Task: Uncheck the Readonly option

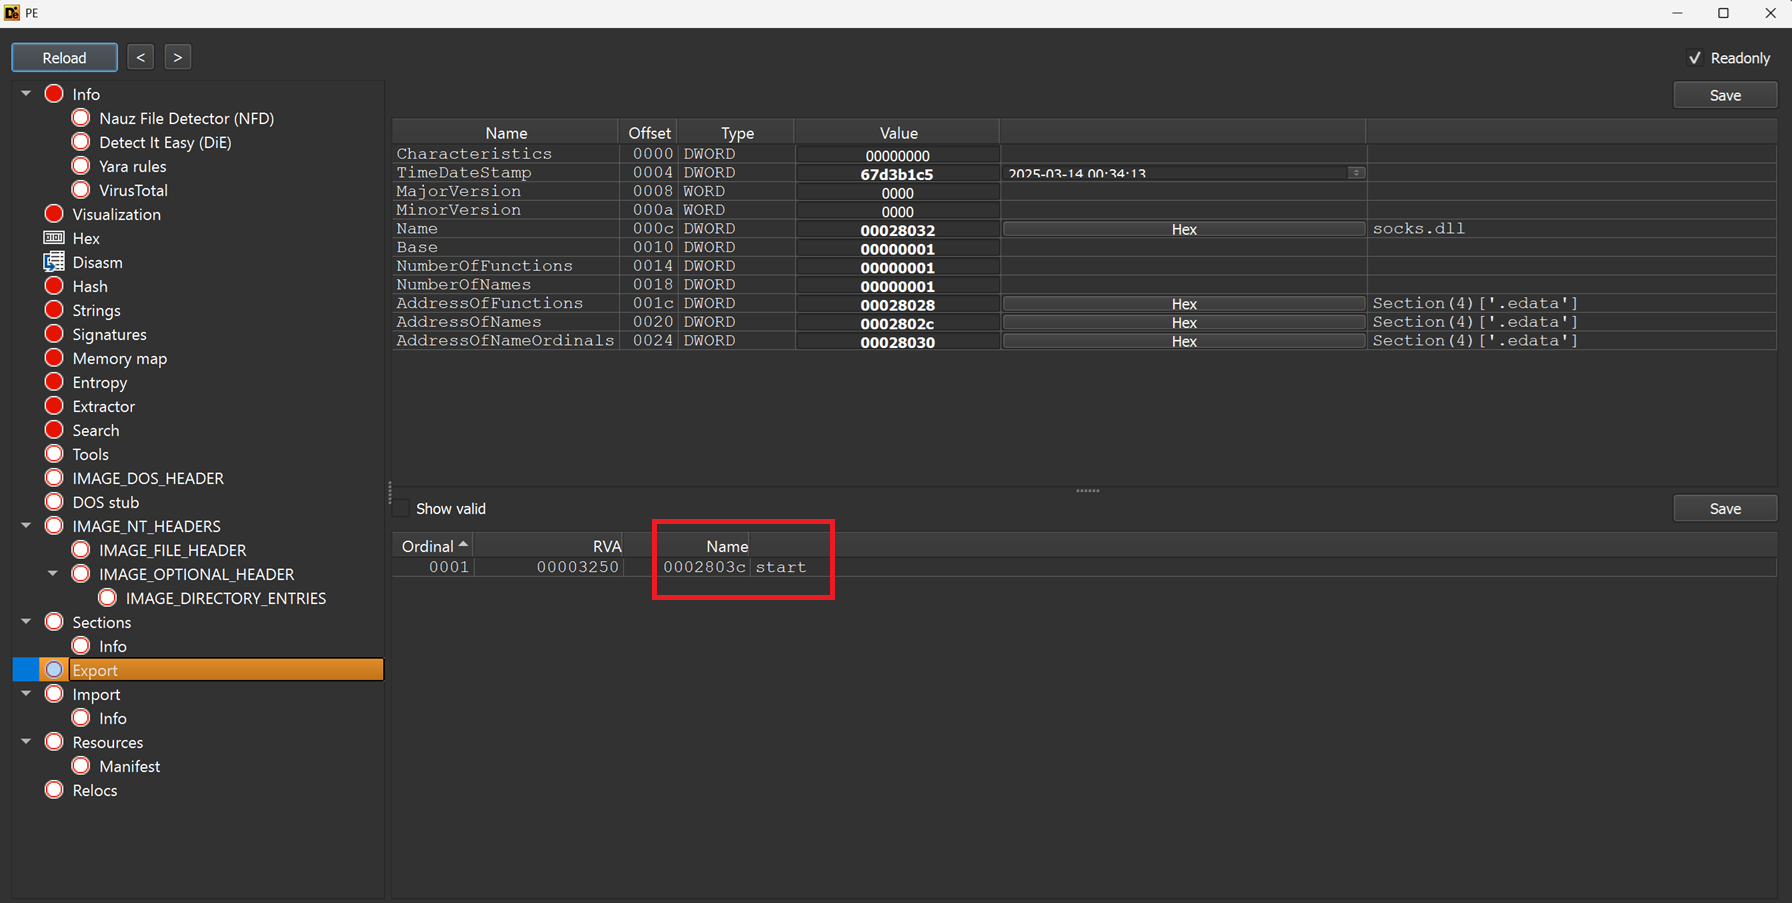Action: pos(1696,57)
